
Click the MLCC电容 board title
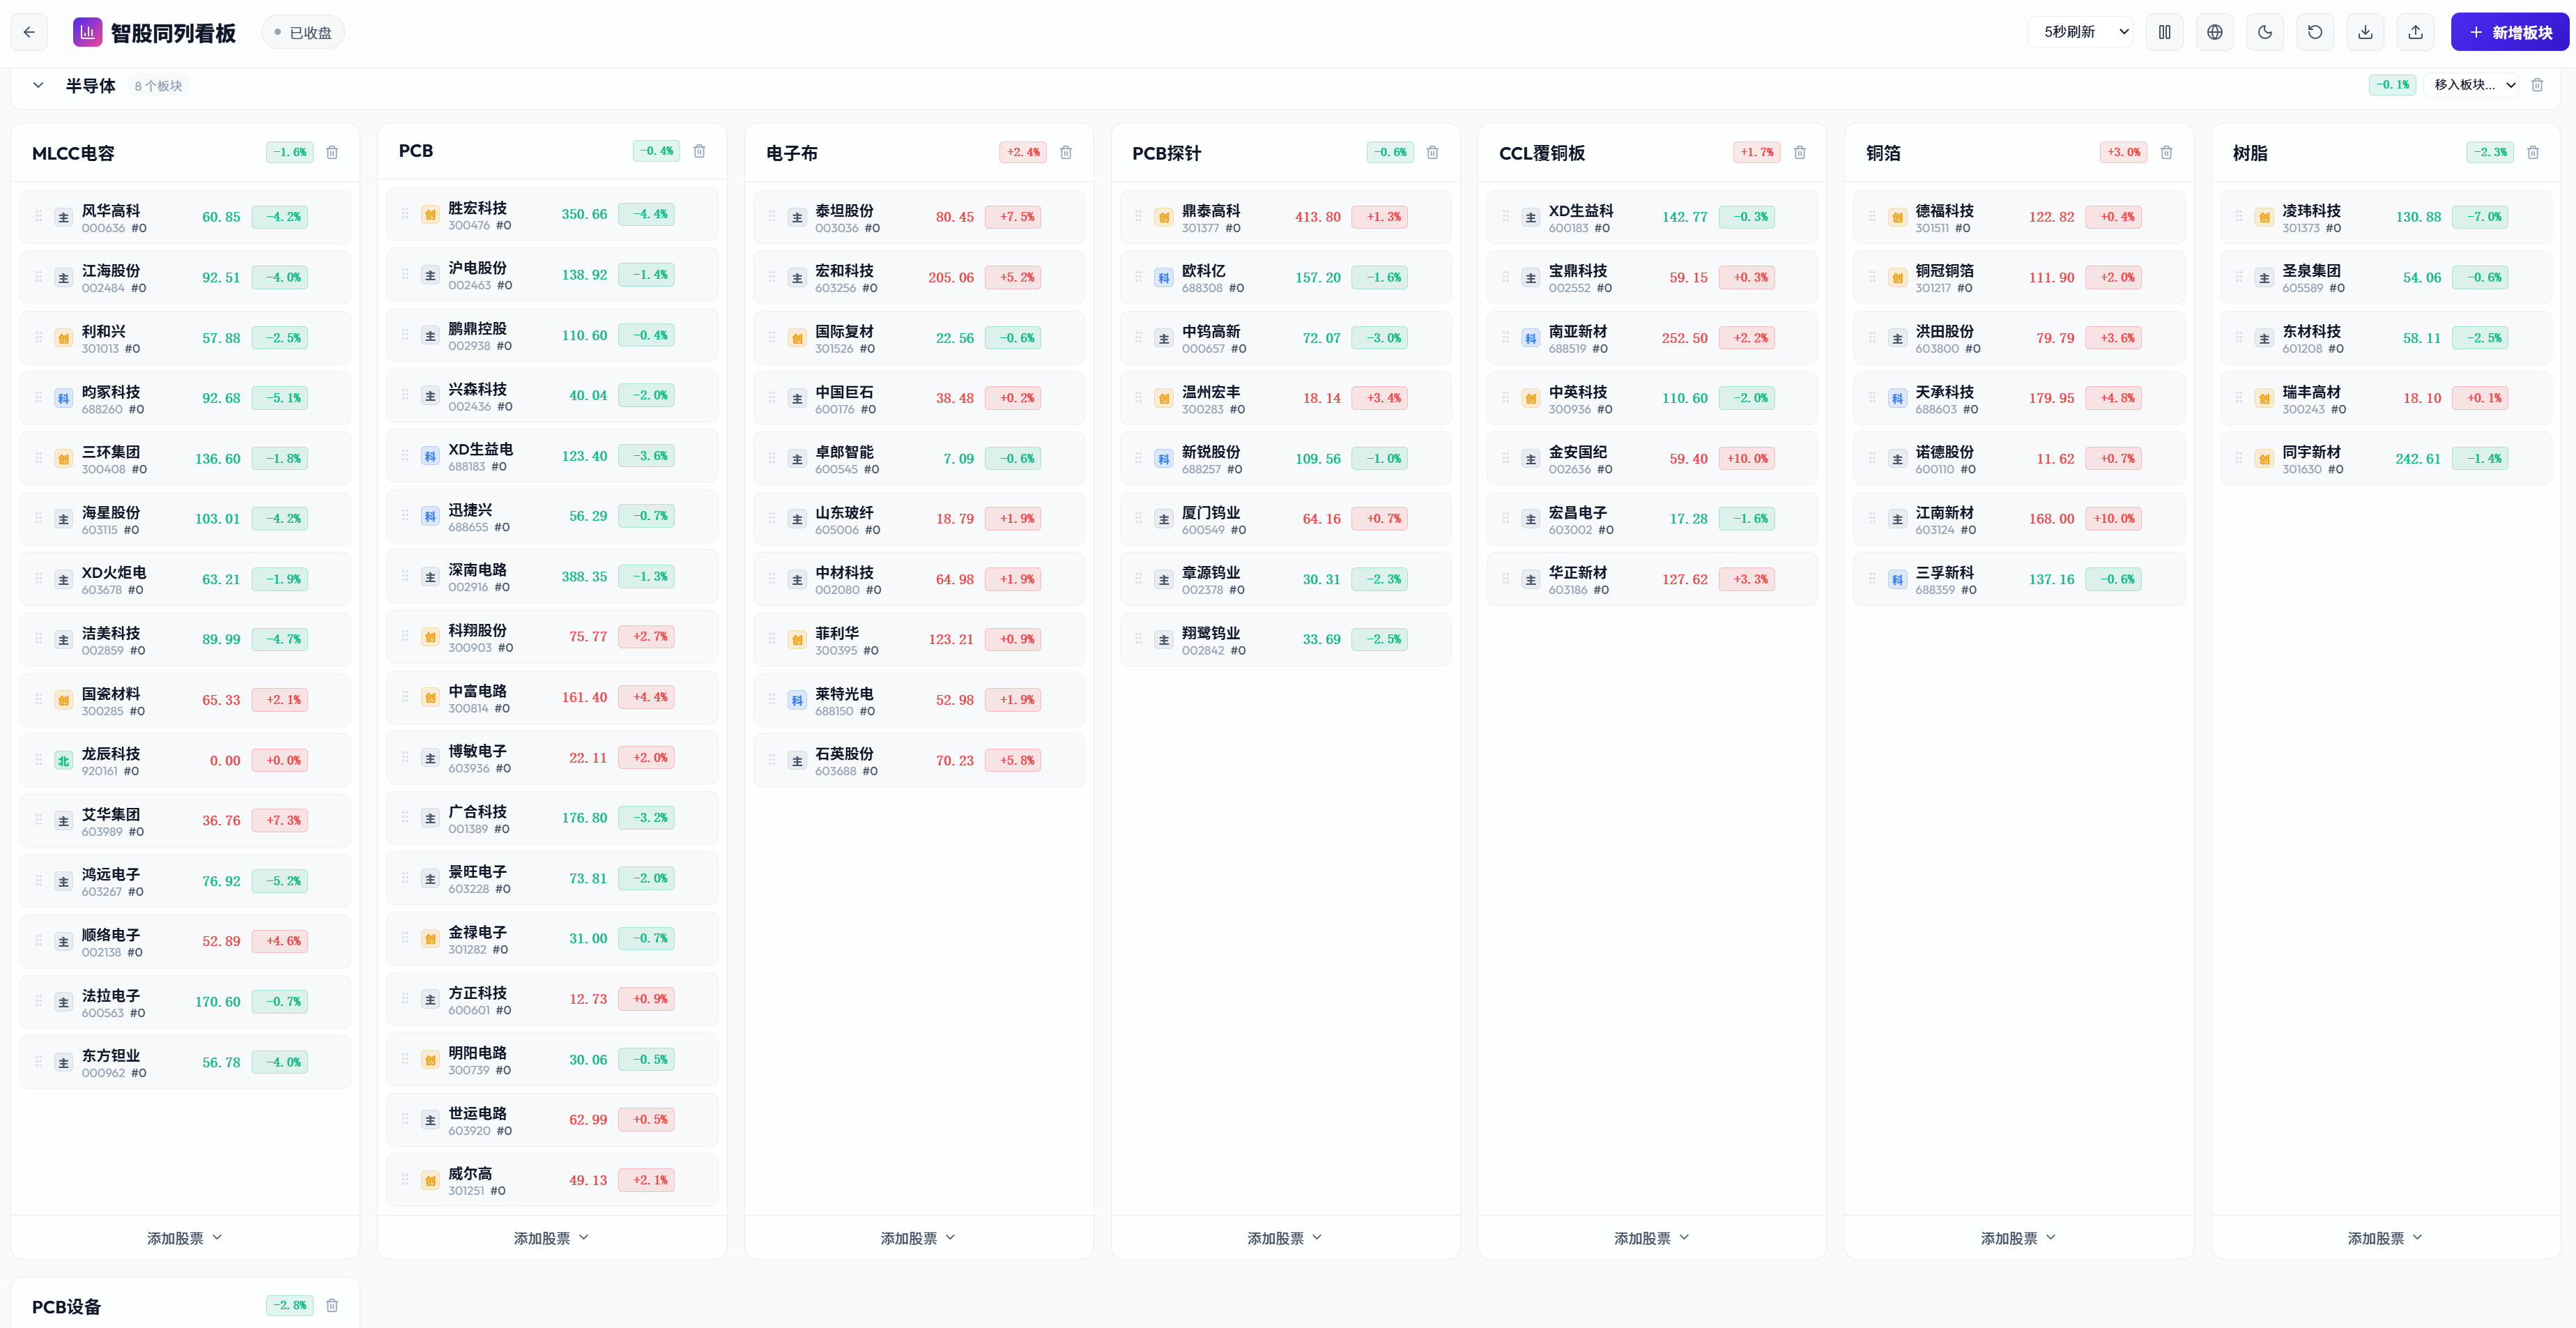(x=73, y=153)
